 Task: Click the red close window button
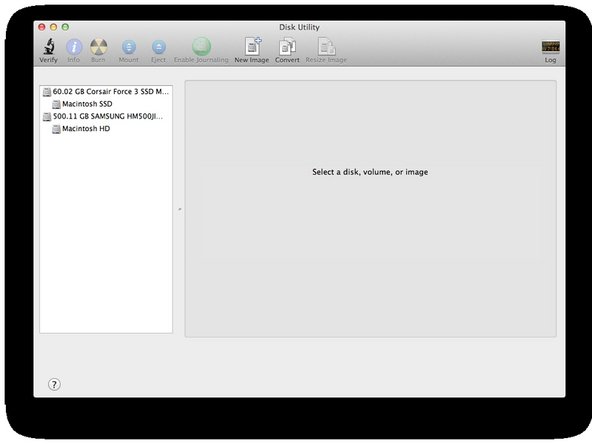point(42,27)
